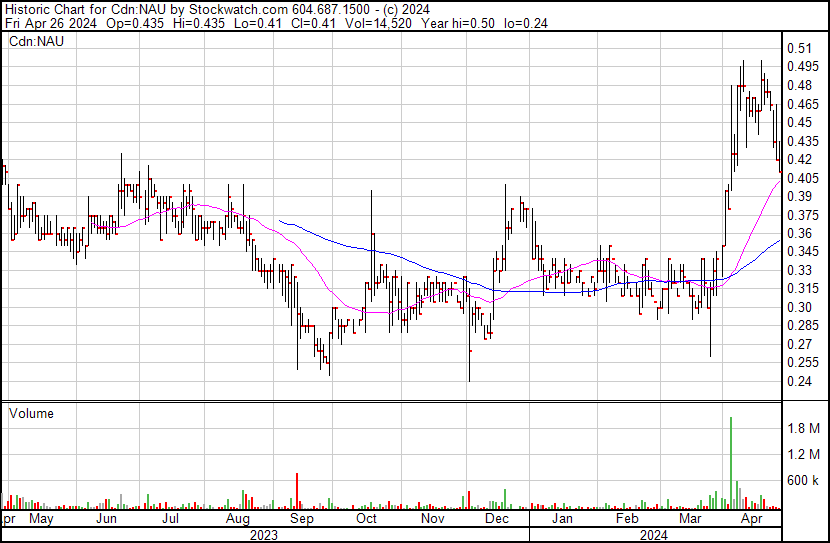
Task: Click the 0.51 price axis label
Action: (798, 48)
